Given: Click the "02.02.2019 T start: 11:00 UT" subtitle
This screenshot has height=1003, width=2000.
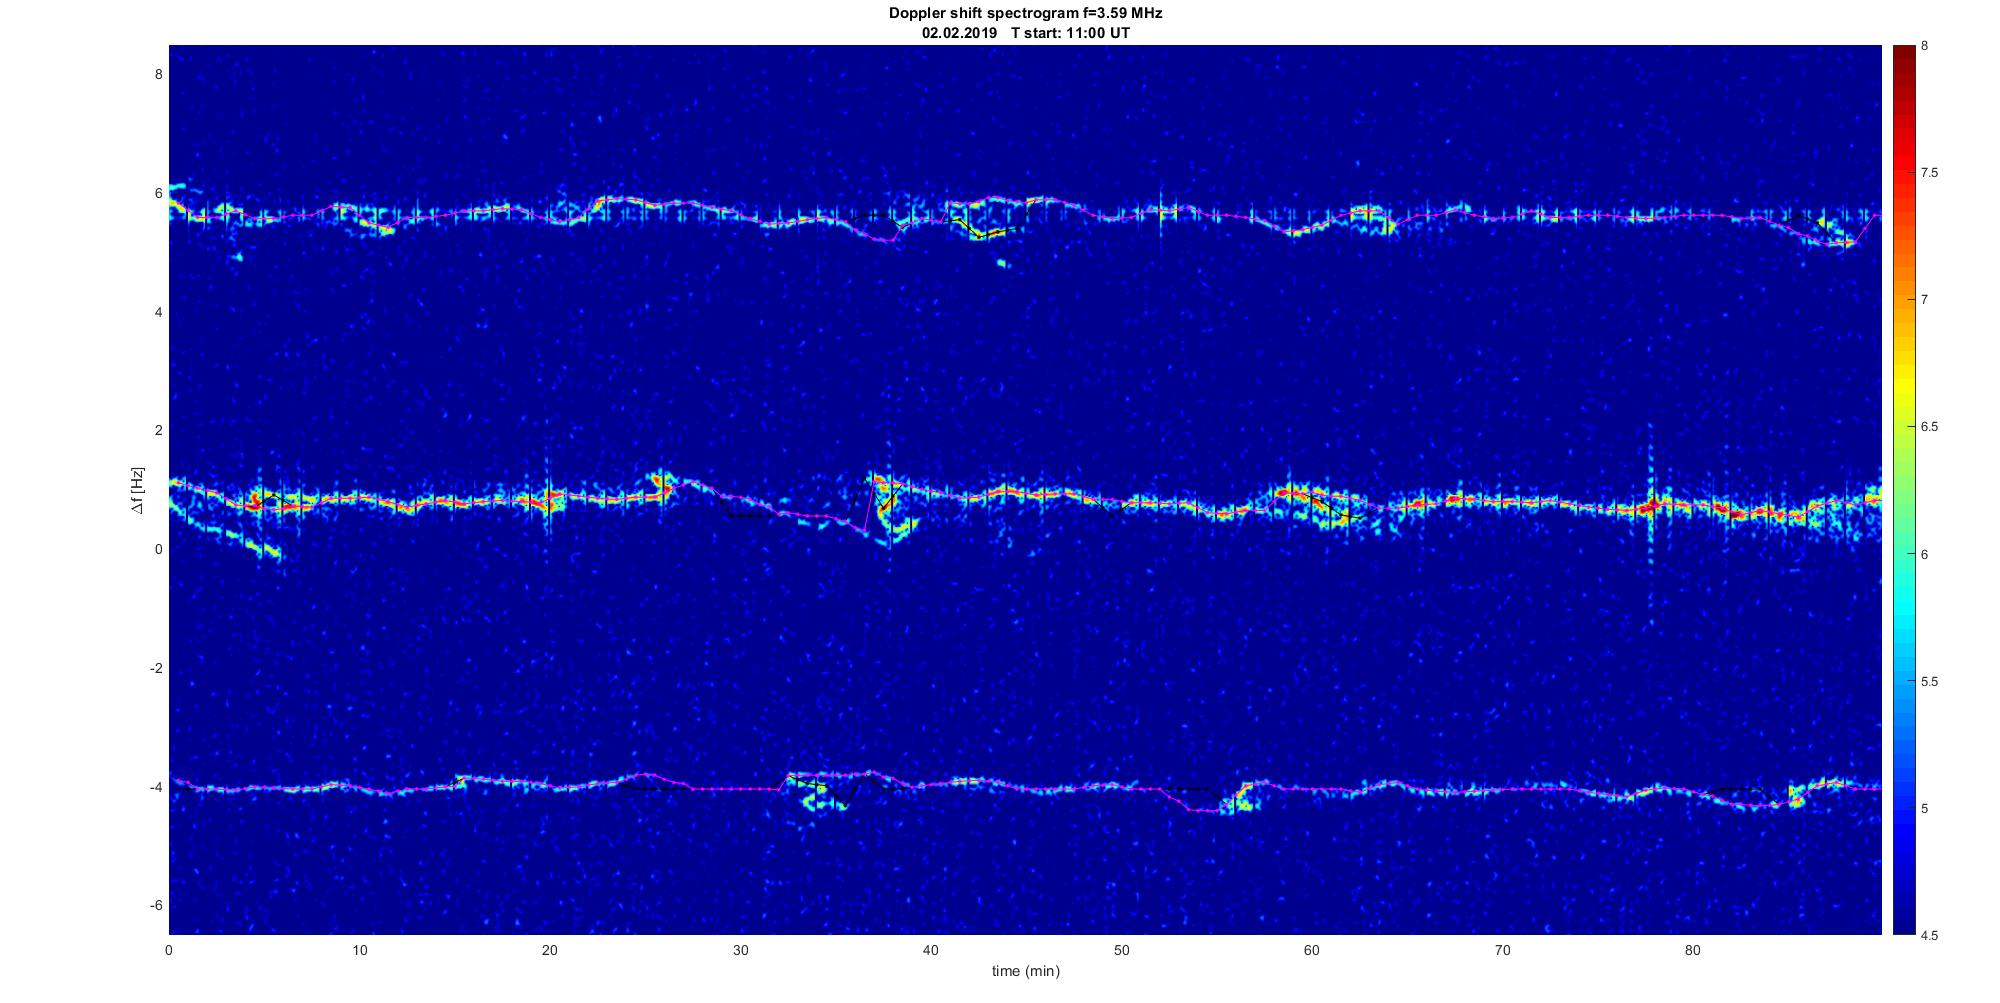Looking at the screenshot, I should (1025, 32).
